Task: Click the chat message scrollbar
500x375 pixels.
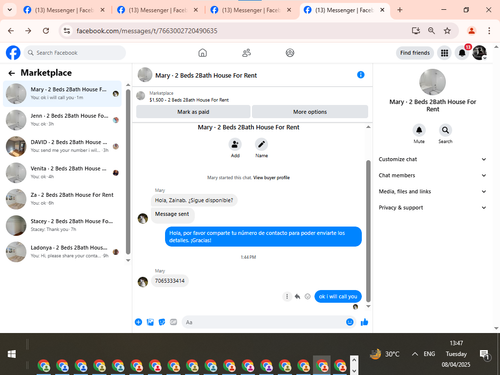Action: click(368, 230)
